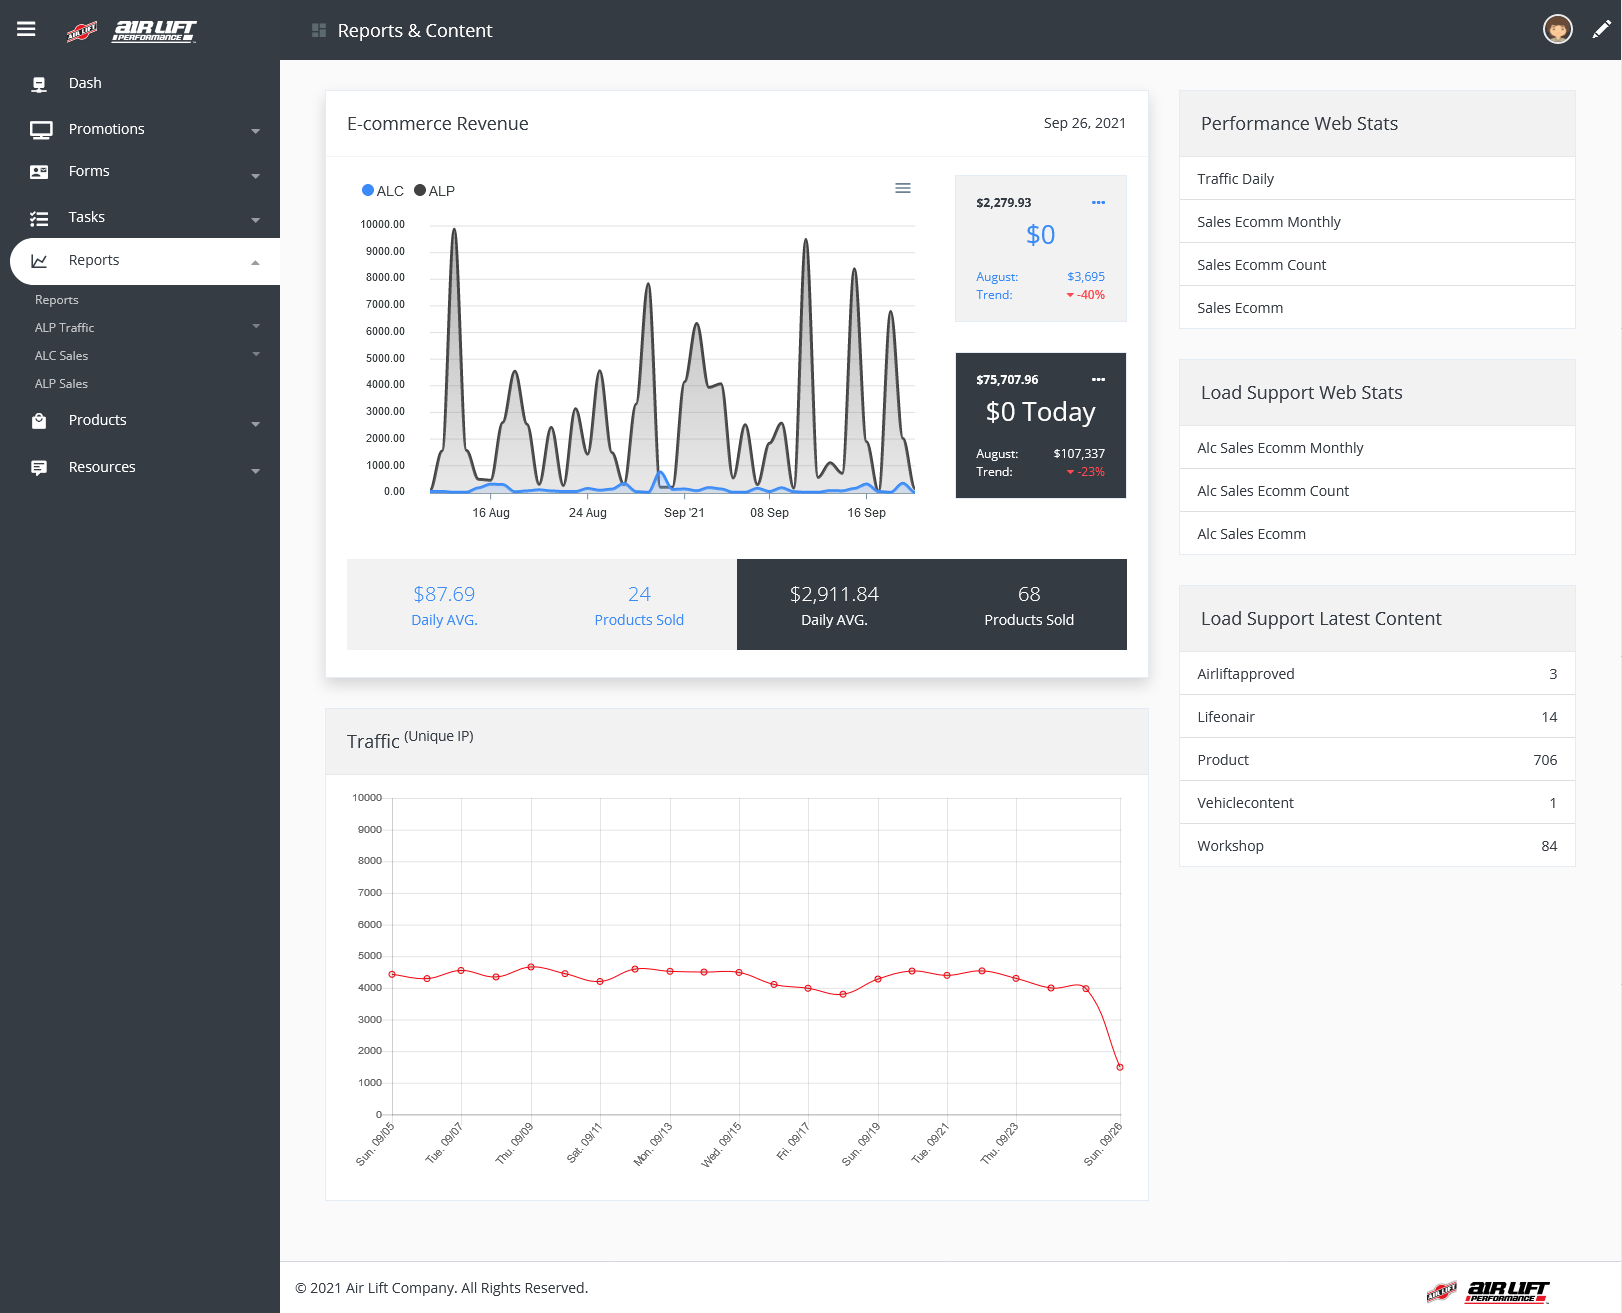
Task: Open the Workshop content row
Action: (x=1377, y=846)
